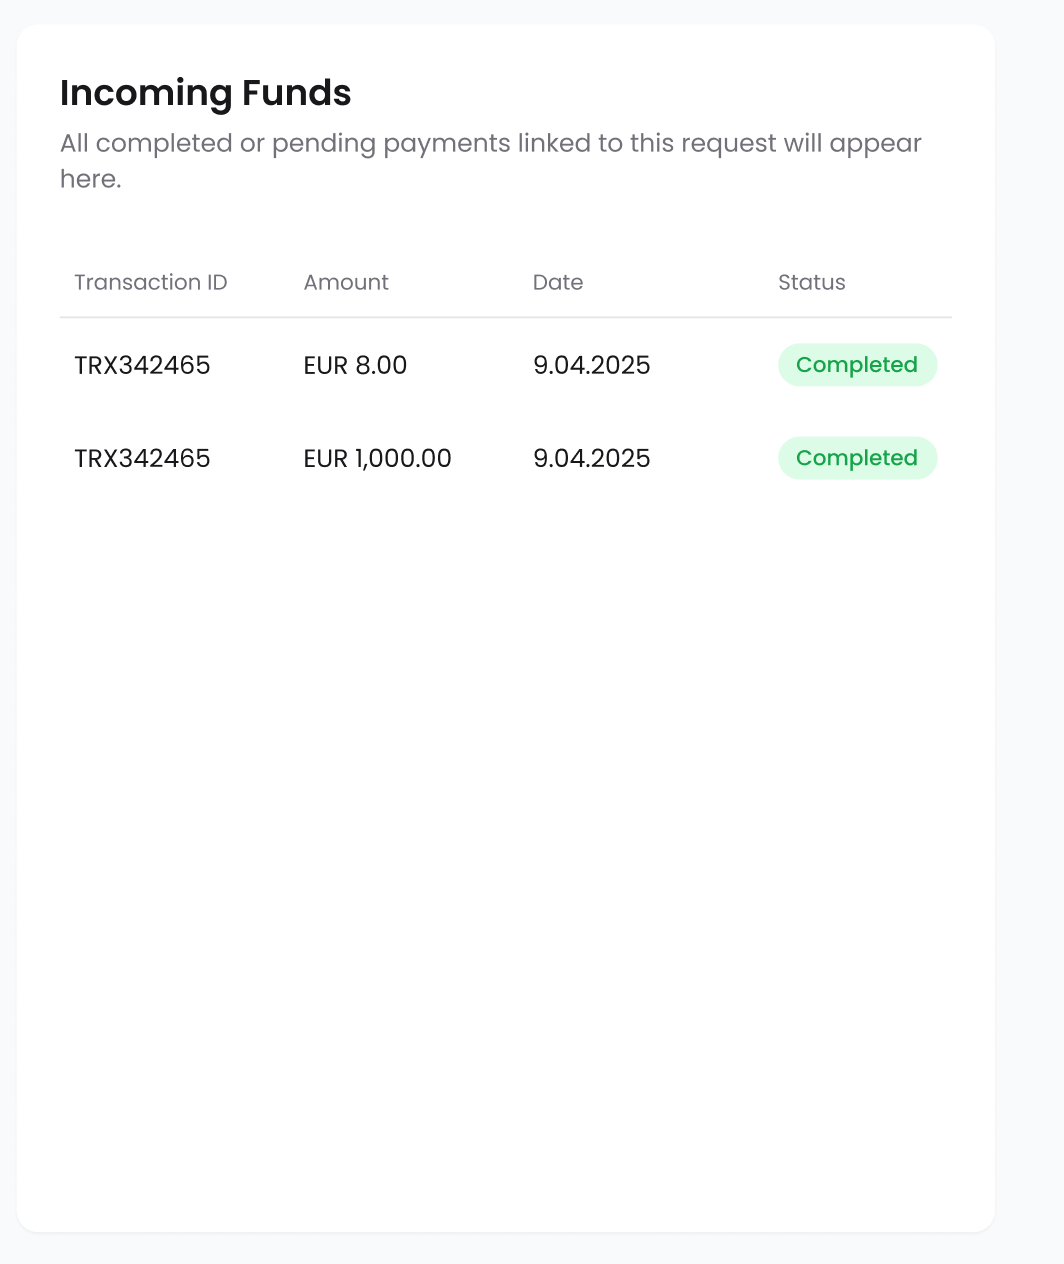Sort by the Transaction ID column header
This screenshot has width=1064, height=1264.
pyautogui.click(x=151, y=283)
